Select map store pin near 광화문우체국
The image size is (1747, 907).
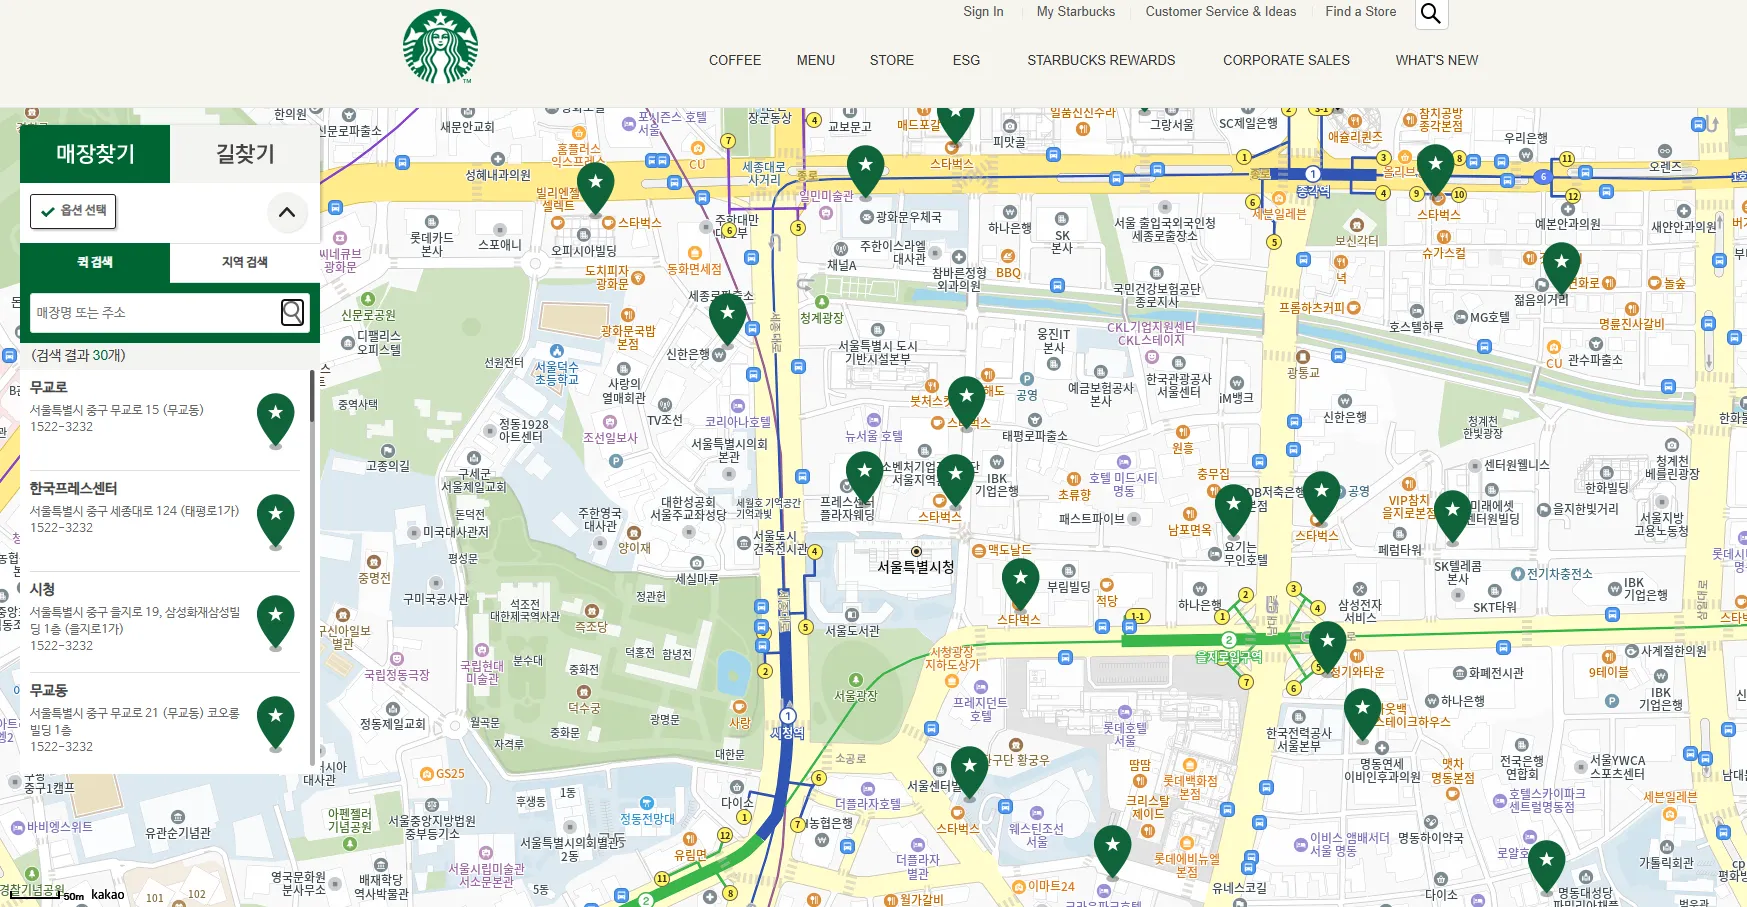(866, 171)
